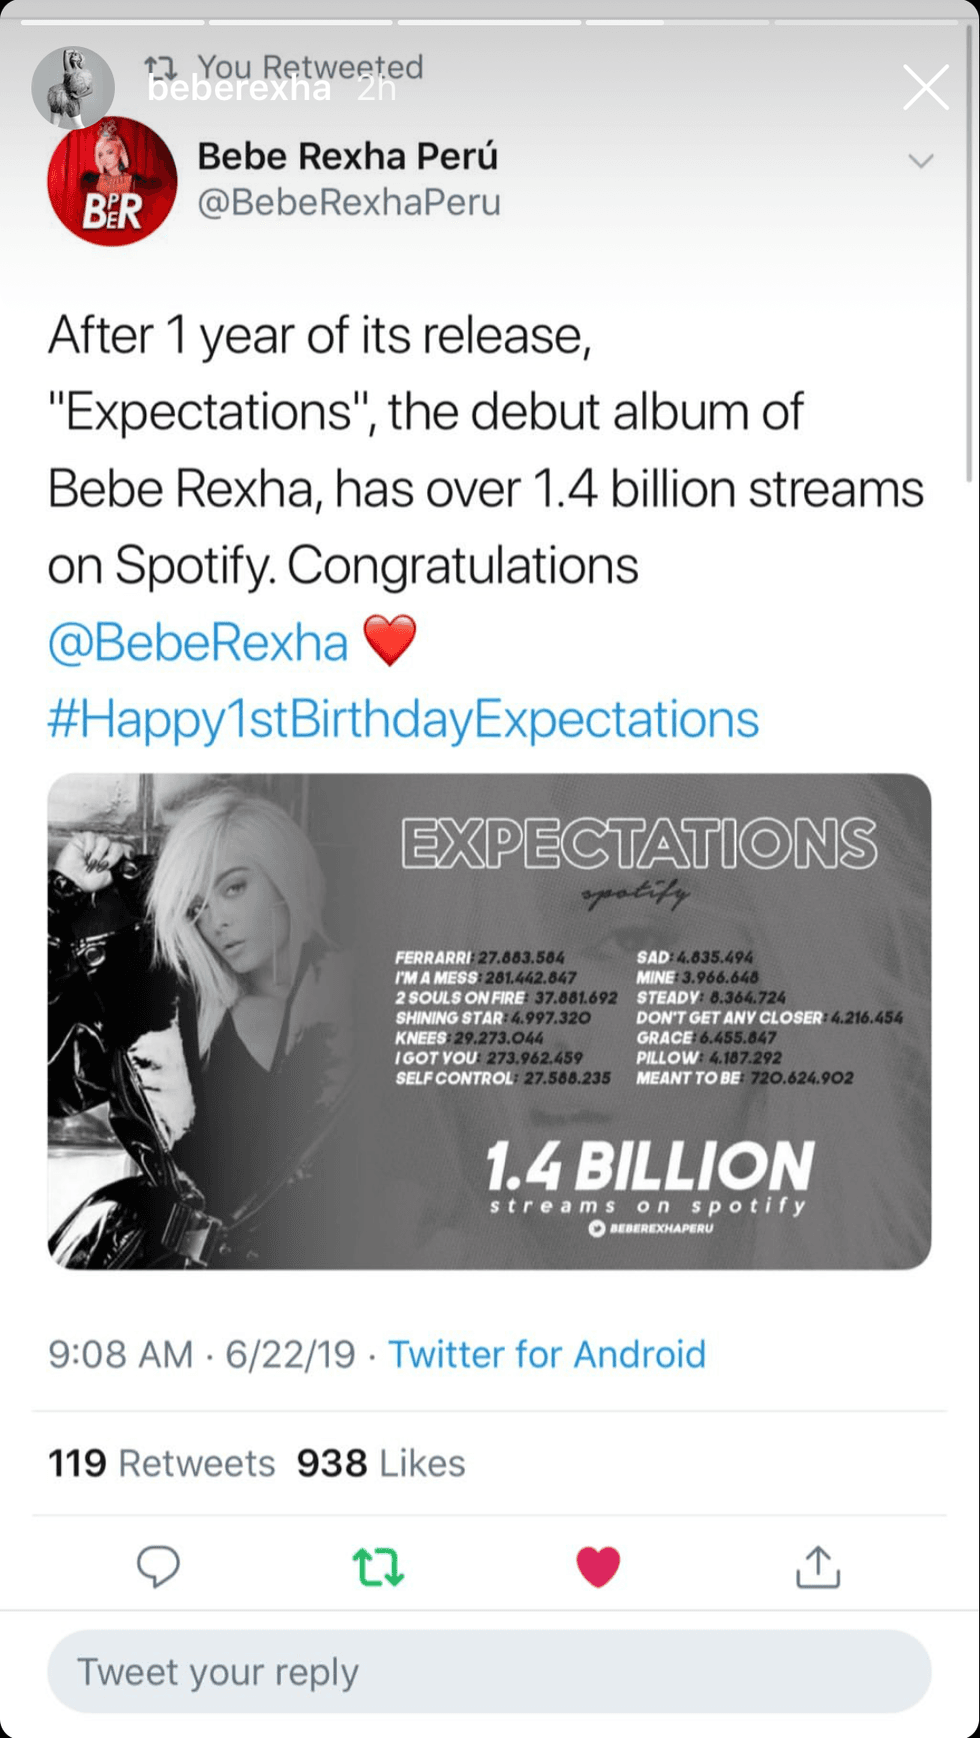Click the @BebeRexhaPeru handle
Screen dimensions: 980x1738
coord(349,202)
